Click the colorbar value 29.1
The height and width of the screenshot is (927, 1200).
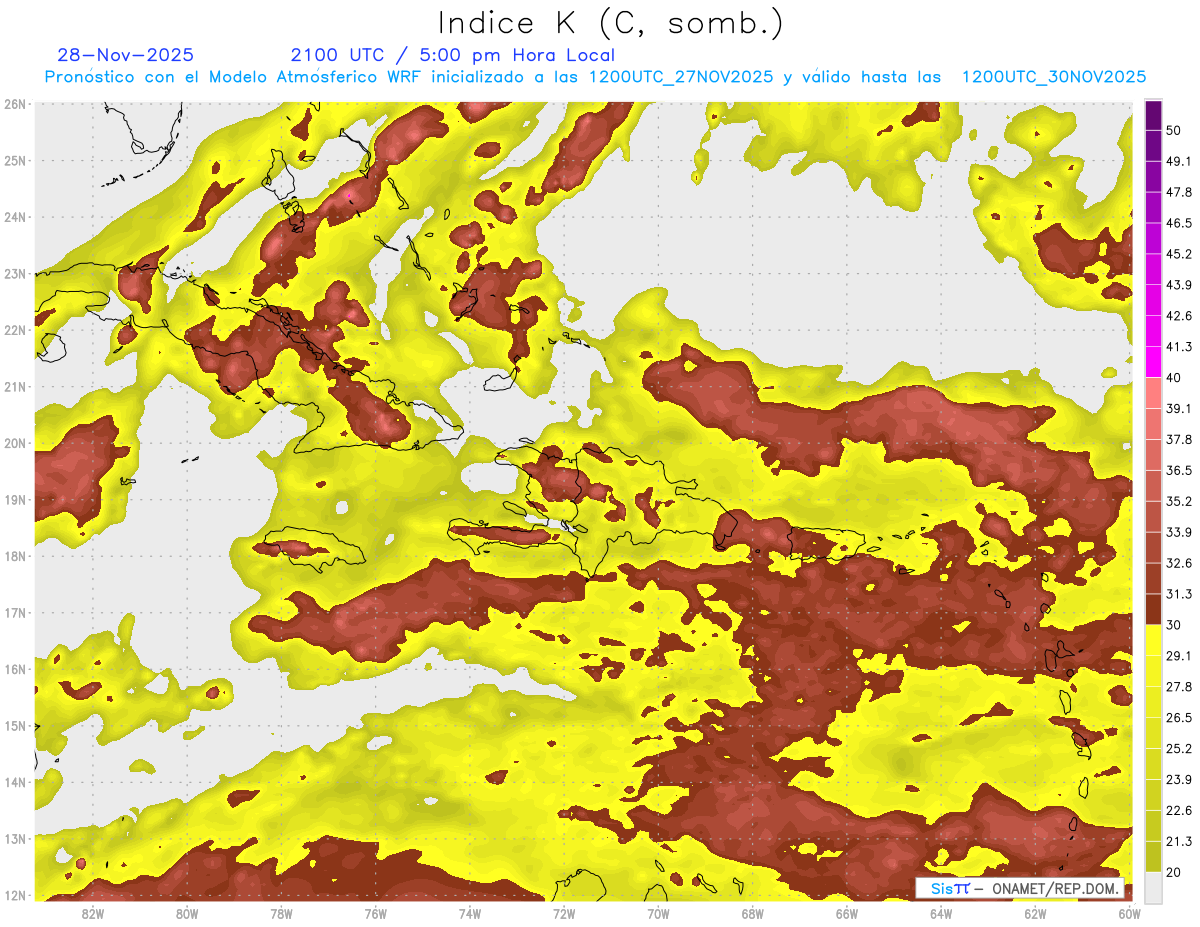click(1179, 656)
